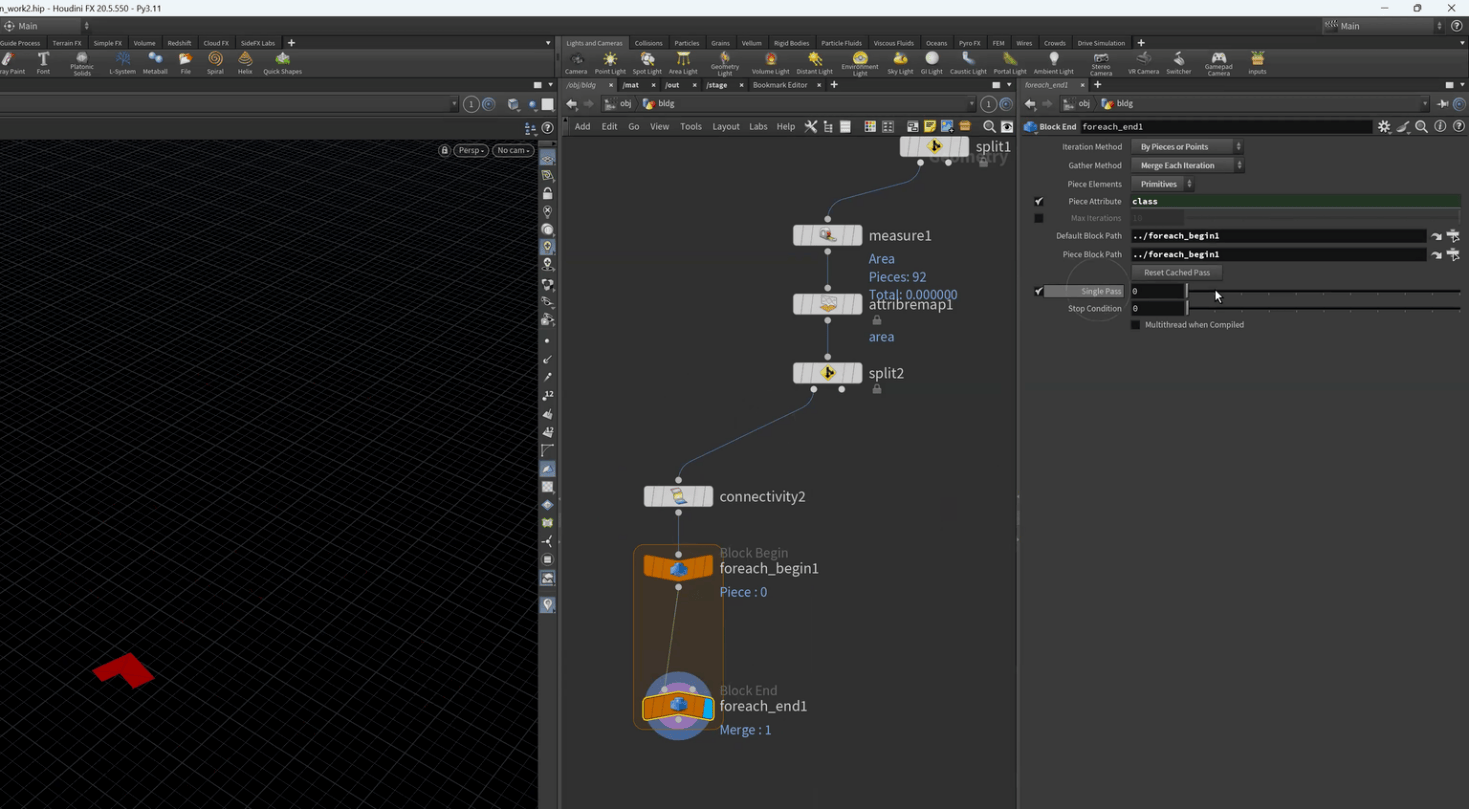Select the Point Light shelf tool
The image size is (1469, 809).
click(x=610, y=62)
